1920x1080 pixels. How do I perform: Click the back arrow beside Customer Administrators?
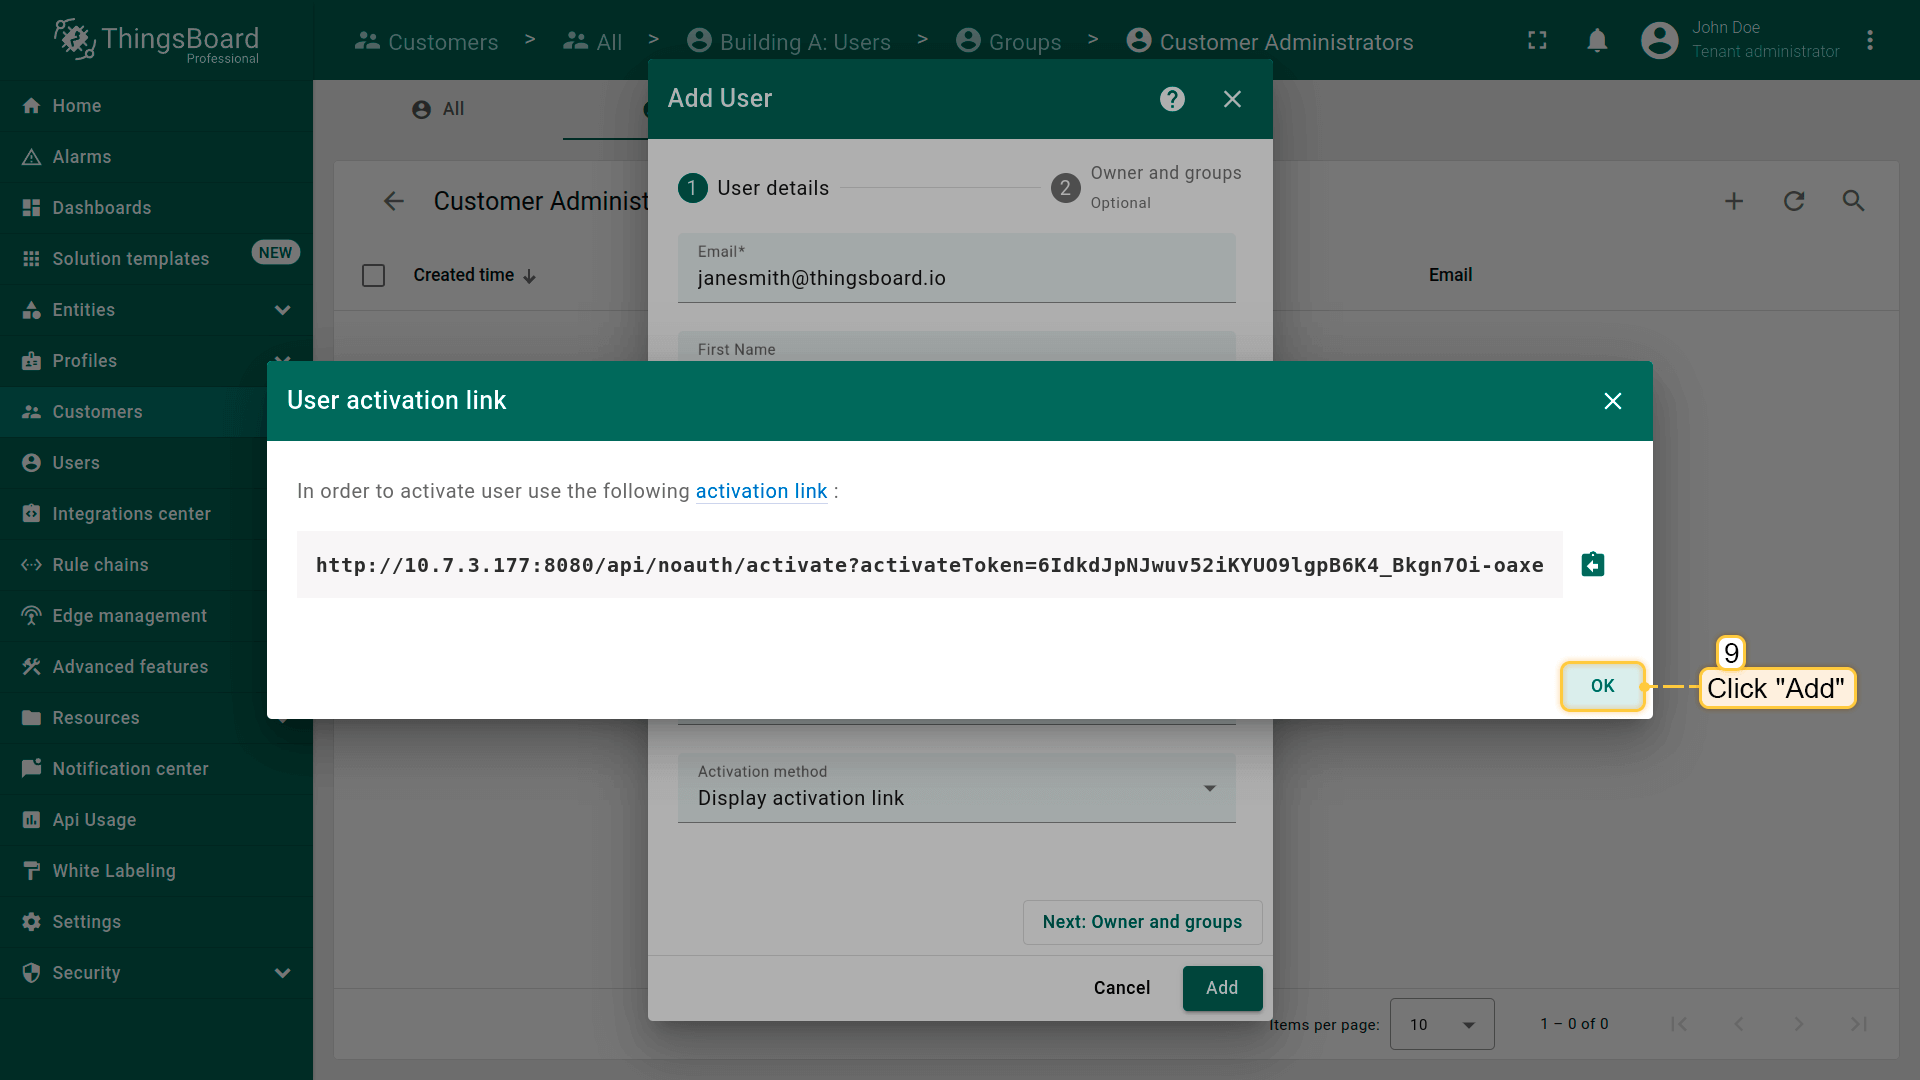(x=394, y=201)
